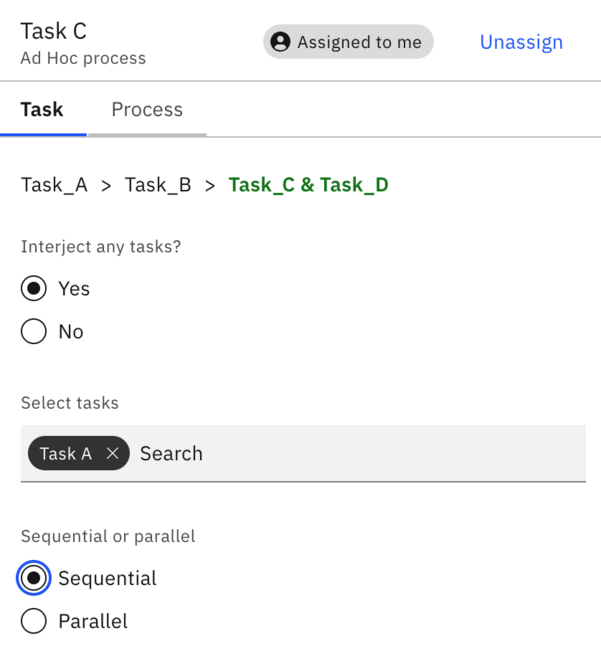The height and width of the screenshot is (651, 601).
Task: Click the green Task_C & Task_D step
Action: (309, 185)
